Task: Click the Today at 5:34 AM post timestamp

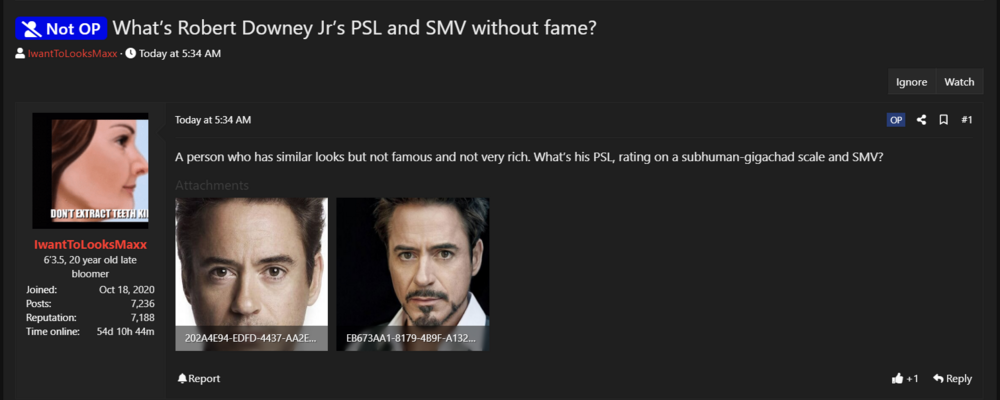Action: click(213, 120)
